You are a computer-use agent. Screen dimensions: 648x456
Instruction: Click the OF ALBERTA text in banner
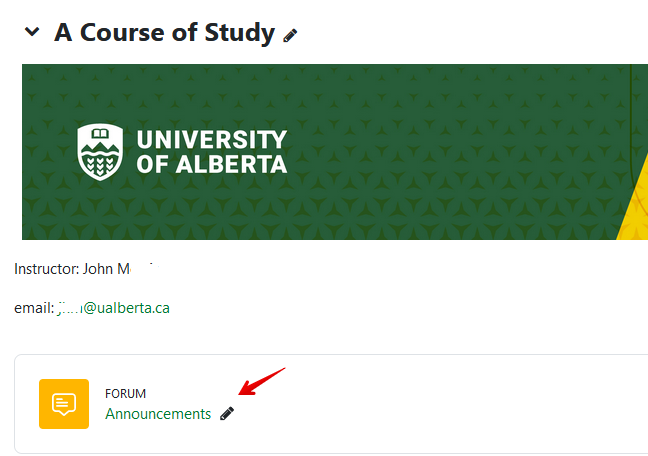tap(211, 165)
